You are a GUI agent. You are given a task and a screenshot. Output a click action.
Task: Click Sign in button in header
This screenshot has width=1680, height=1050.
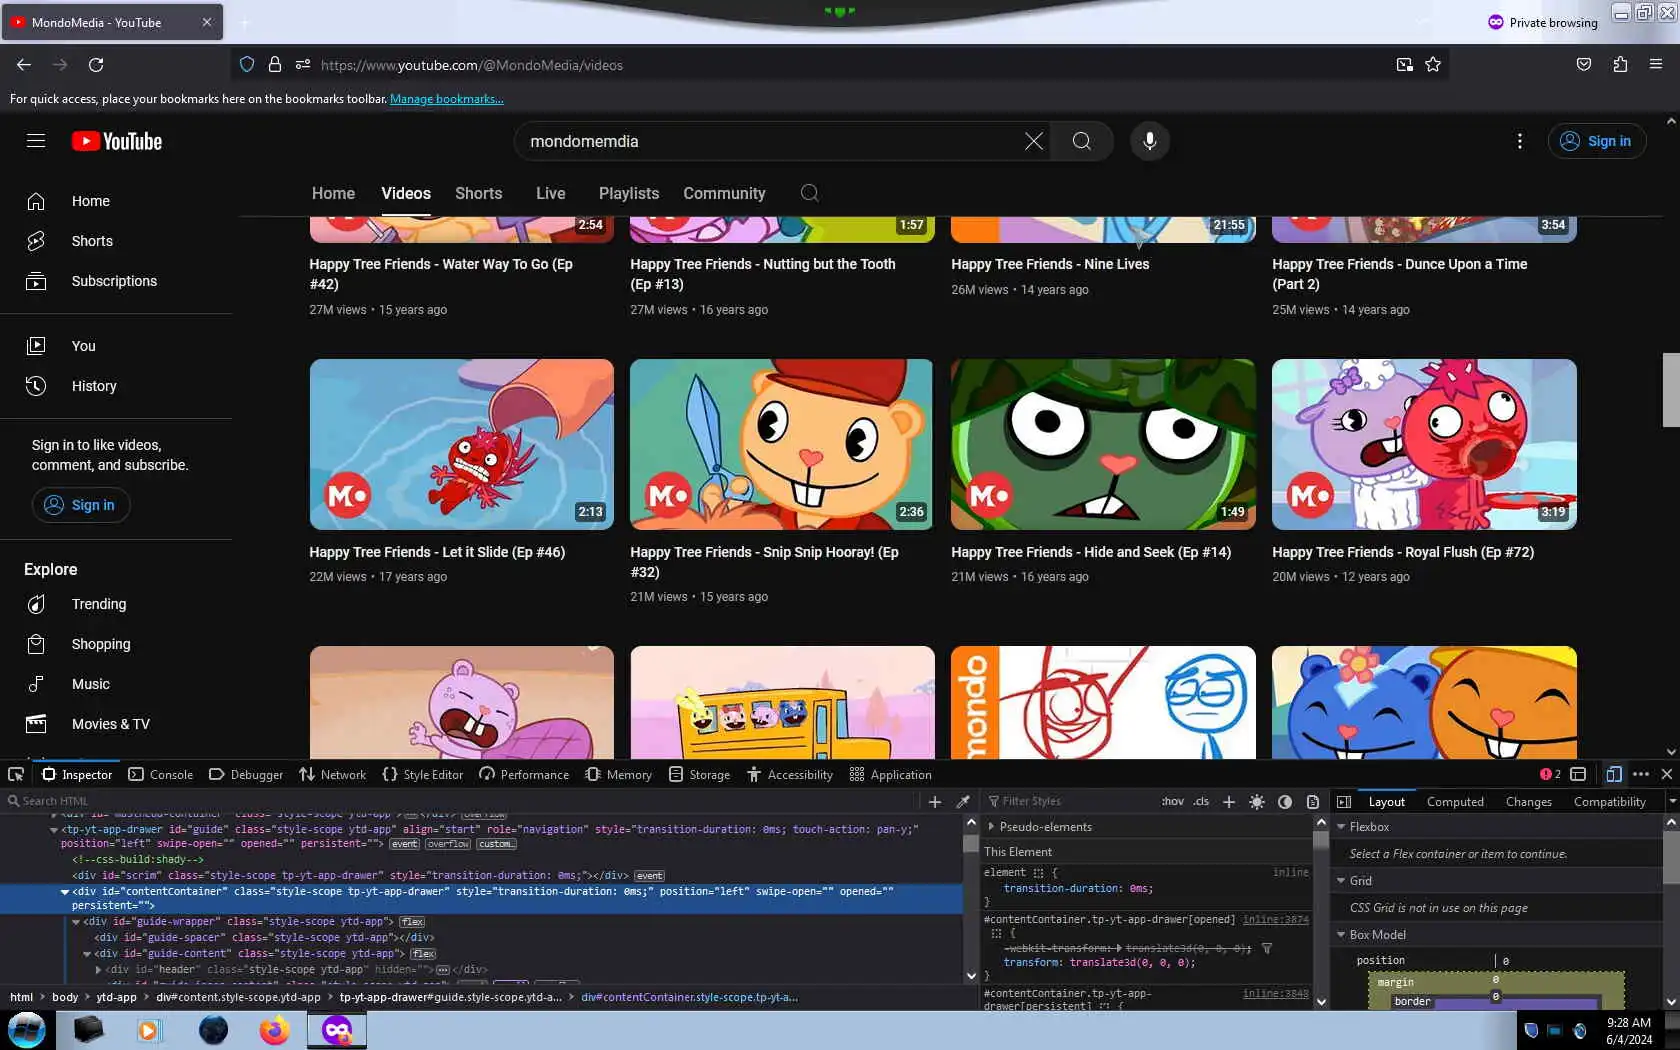point(1597,141)
